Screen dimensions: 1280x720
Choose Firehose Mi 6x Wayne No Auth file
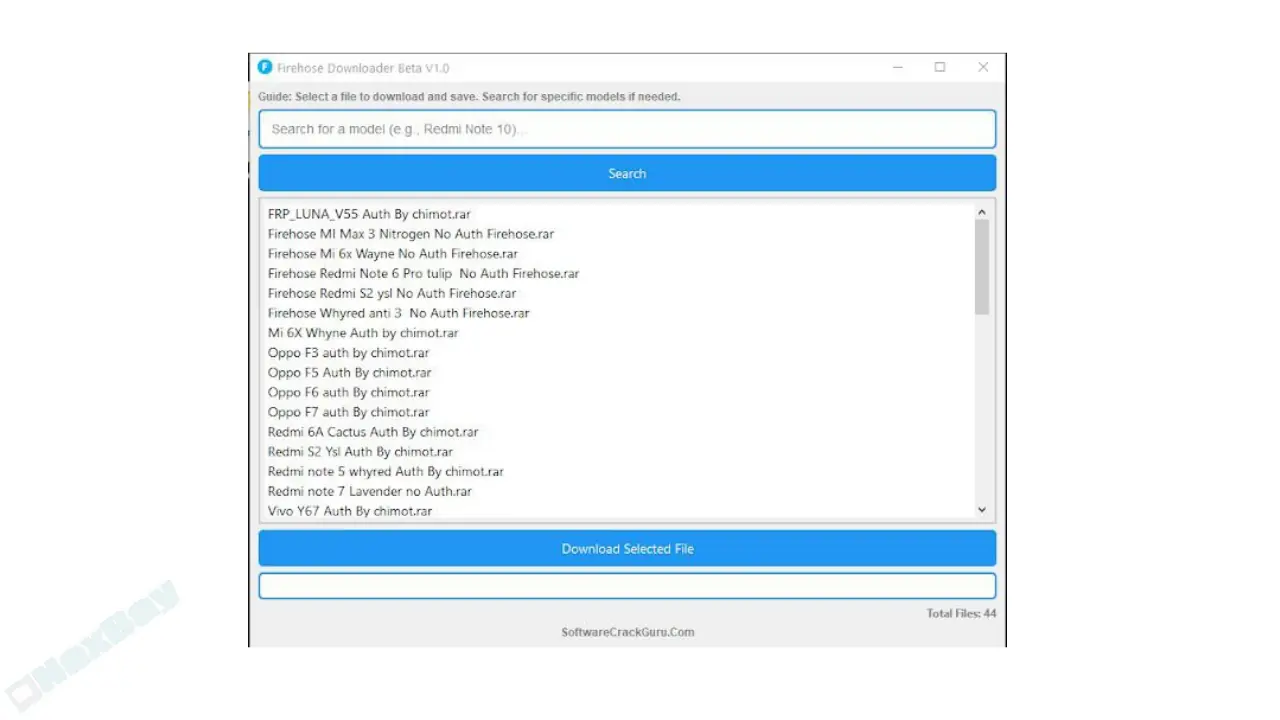392,254
